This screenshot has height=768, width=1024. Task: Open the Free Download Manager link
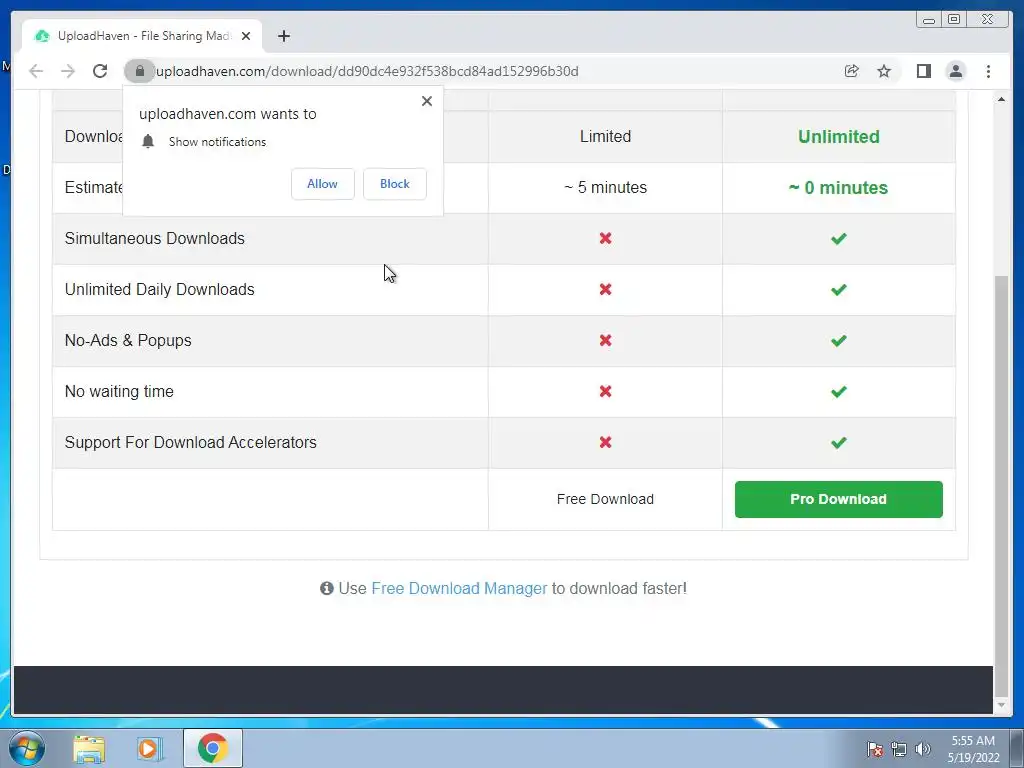coord(459,588)
